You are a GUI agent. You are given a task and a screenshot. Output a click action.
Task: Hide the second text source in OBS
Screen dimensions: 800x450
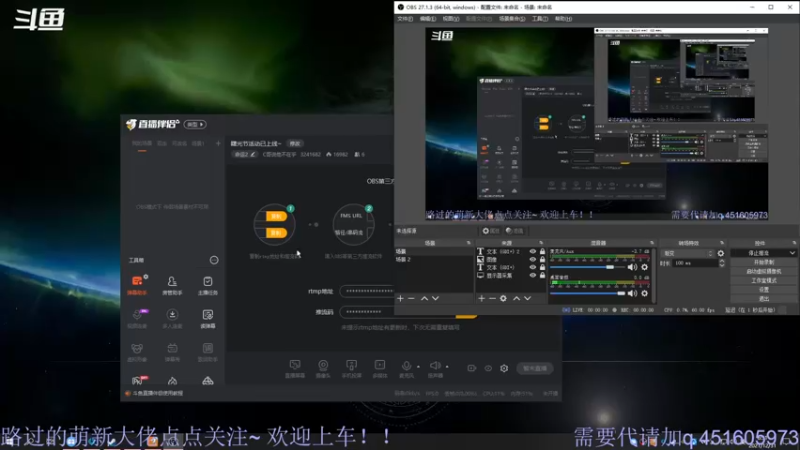pos(533,267)
